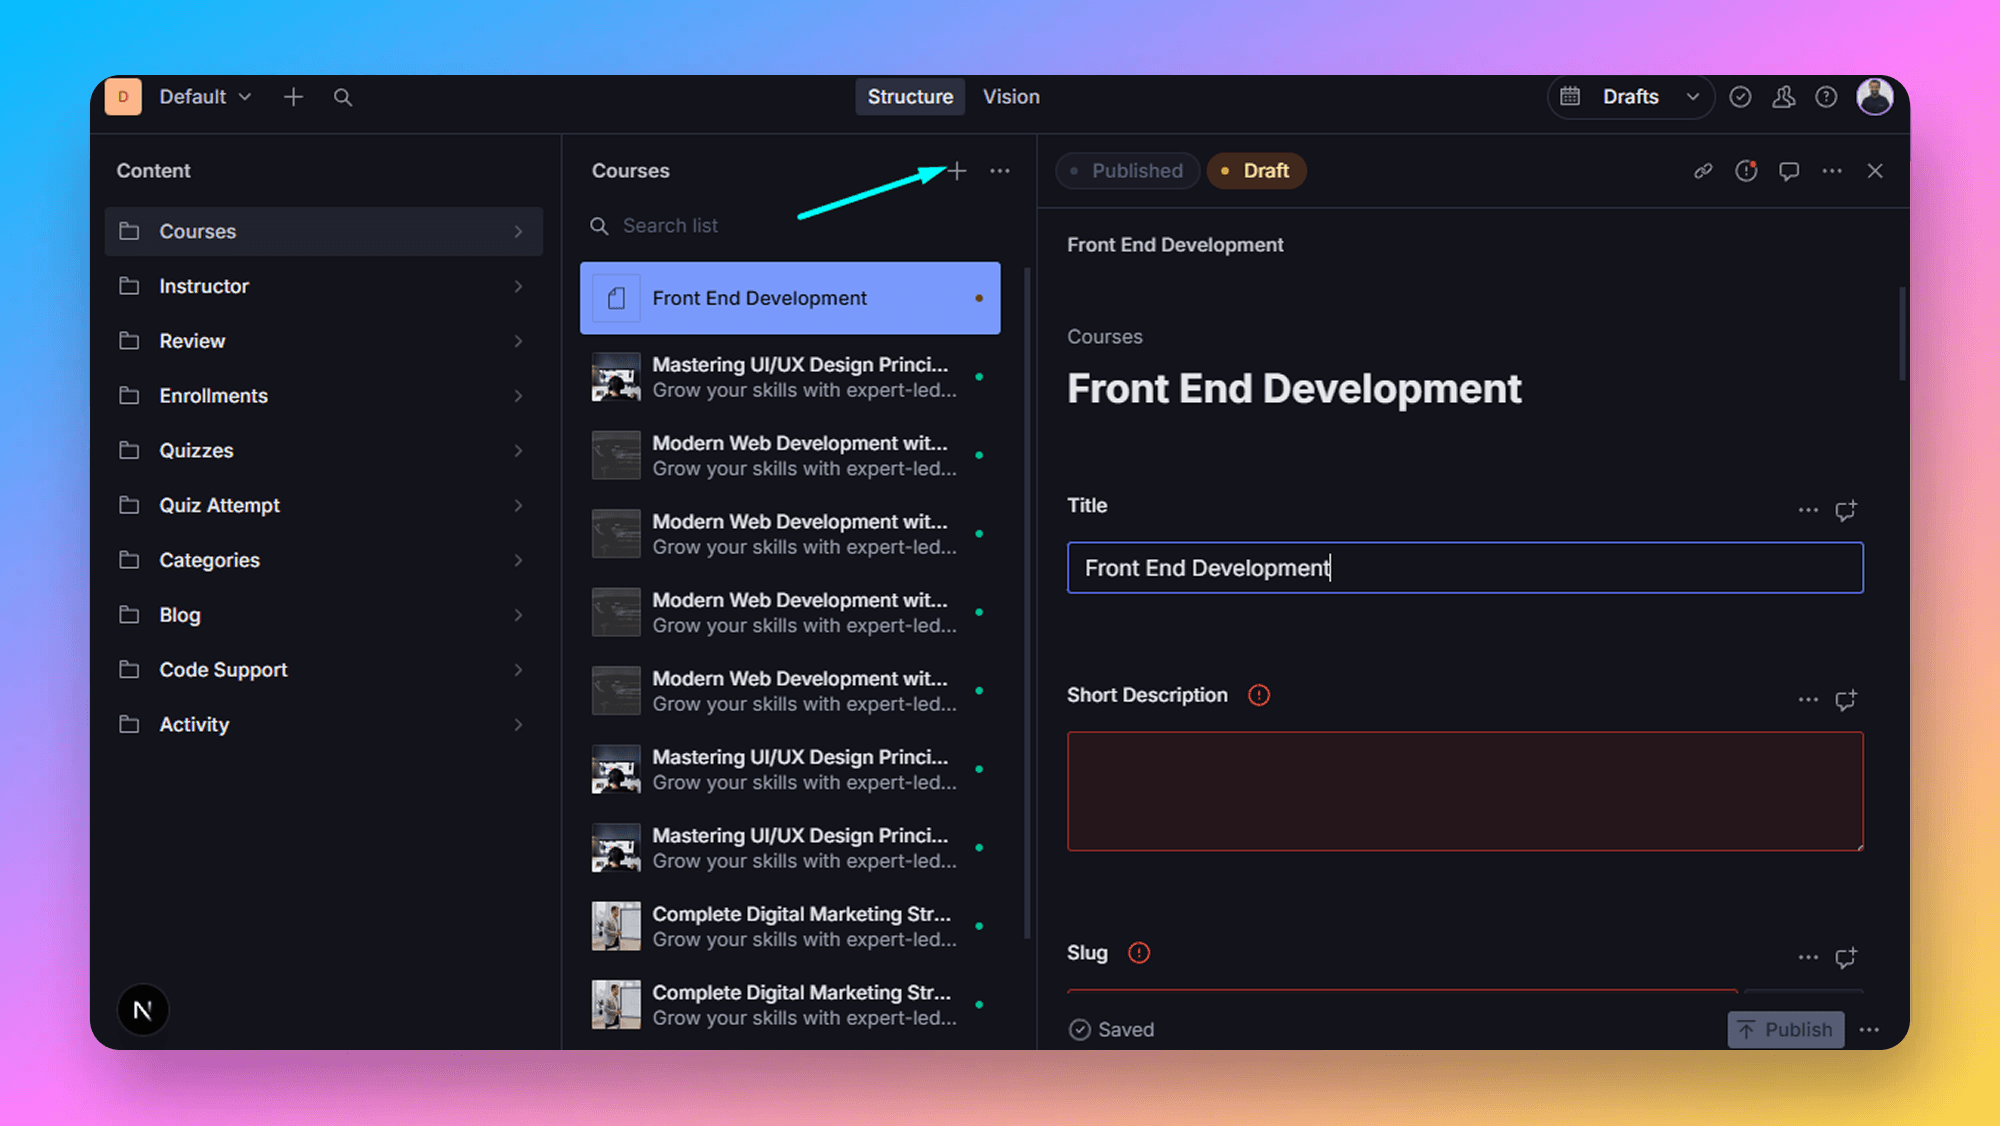This screenshot has height=1126, width=2000.
Task: Open the help question mark icon
Action: [x=1826, y=97]
